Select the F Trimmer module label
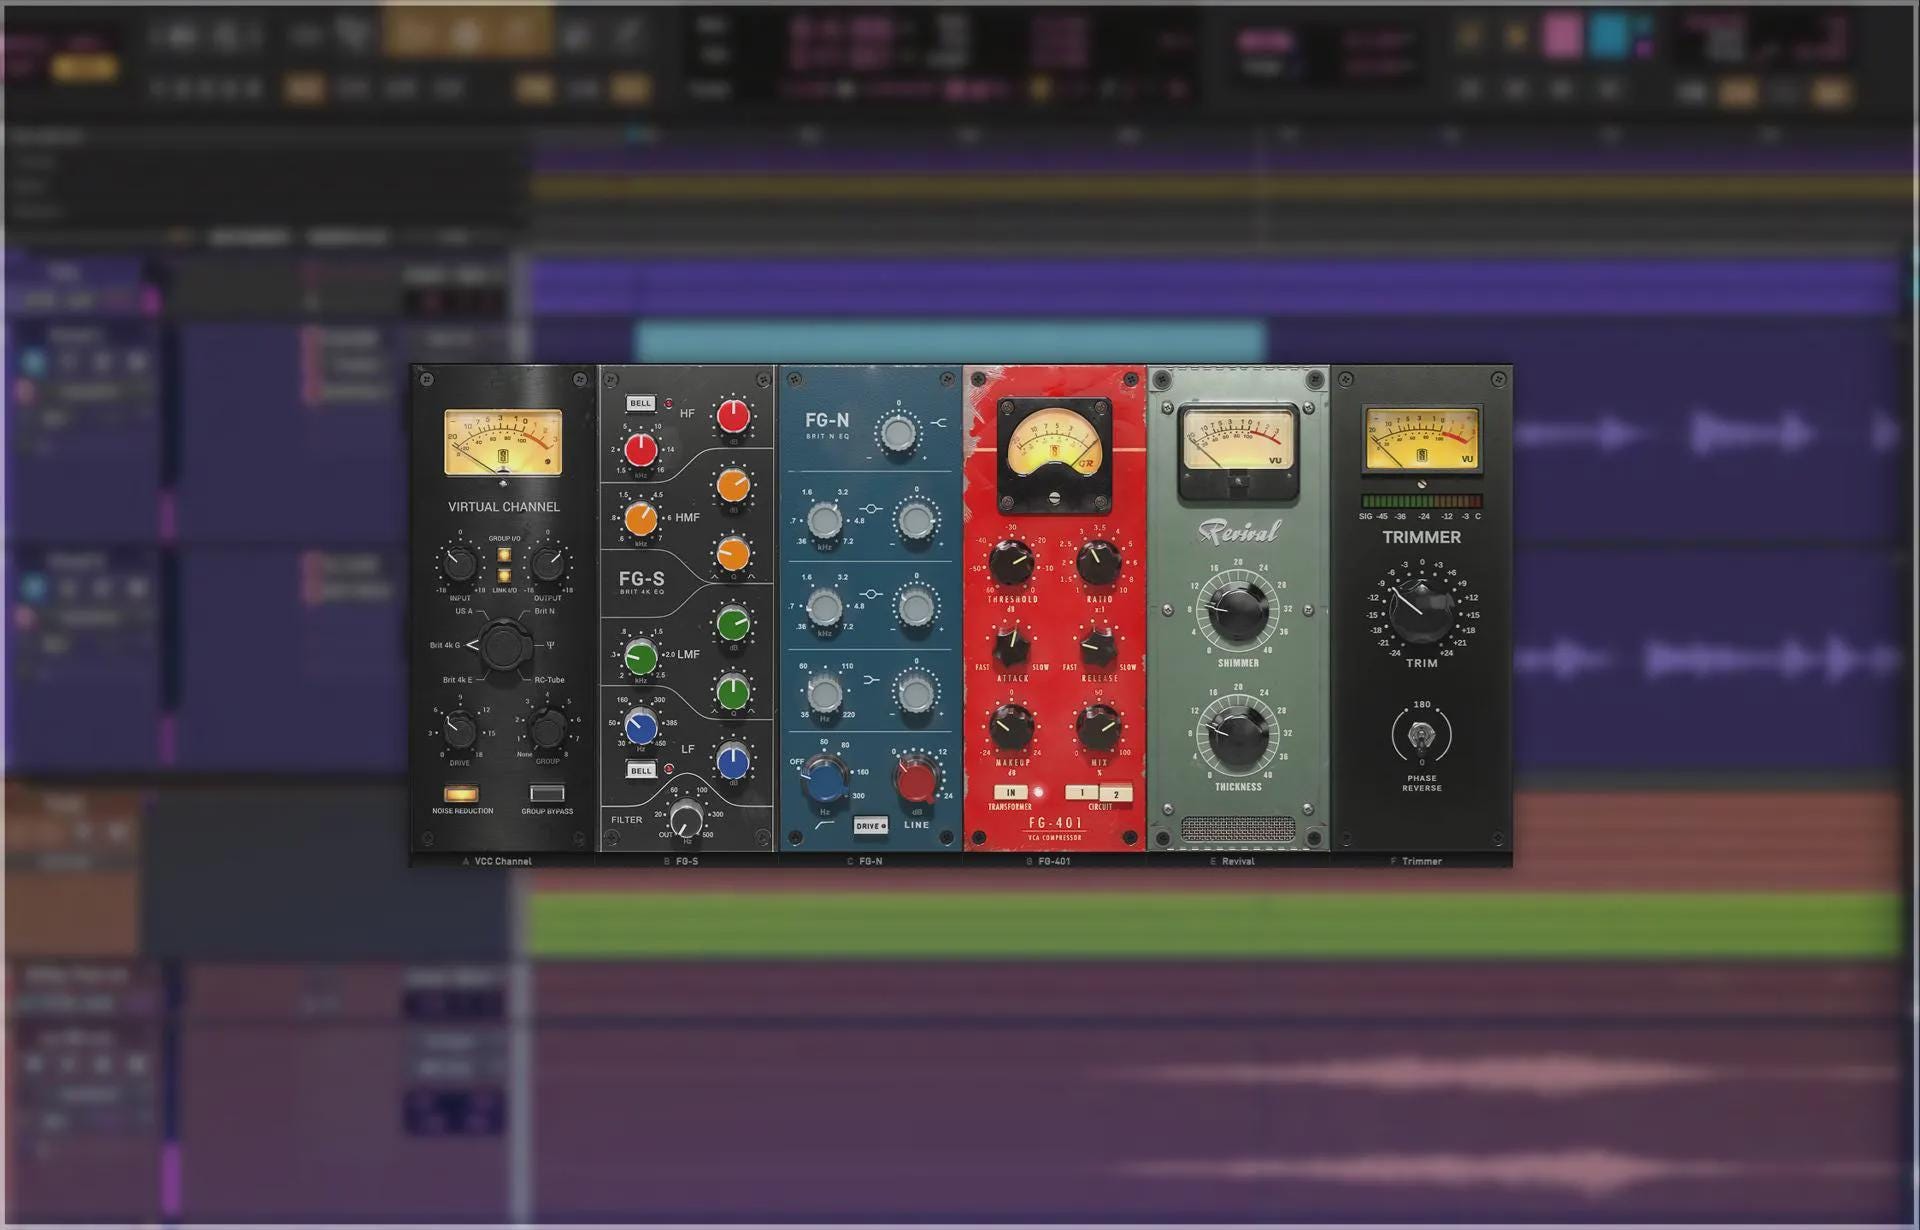Screen dimensions: 1920x1230 click(x=1416, y=861)
